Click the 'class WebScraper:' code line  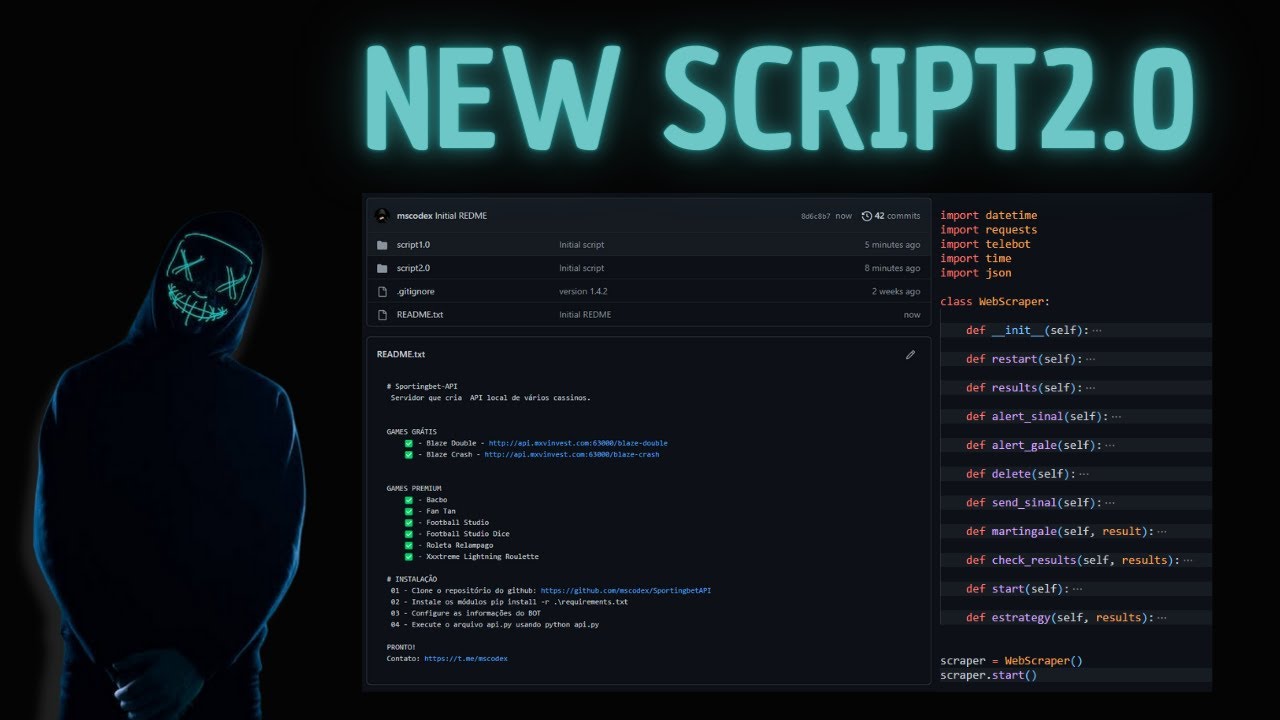click(995, 301)
